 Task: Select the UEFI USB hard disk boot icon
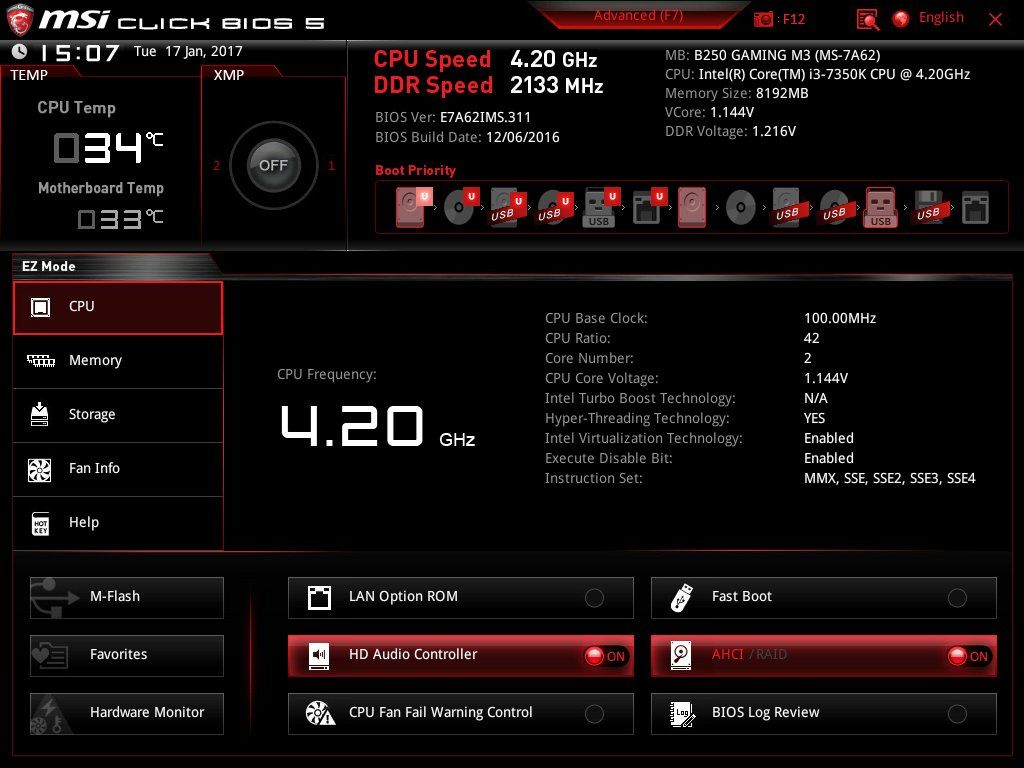(x=507, y=207)
